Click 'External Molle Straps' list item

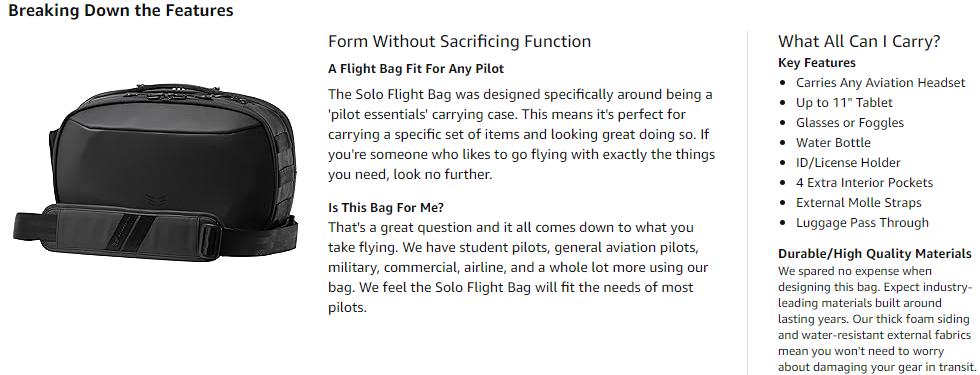point(858,202)
